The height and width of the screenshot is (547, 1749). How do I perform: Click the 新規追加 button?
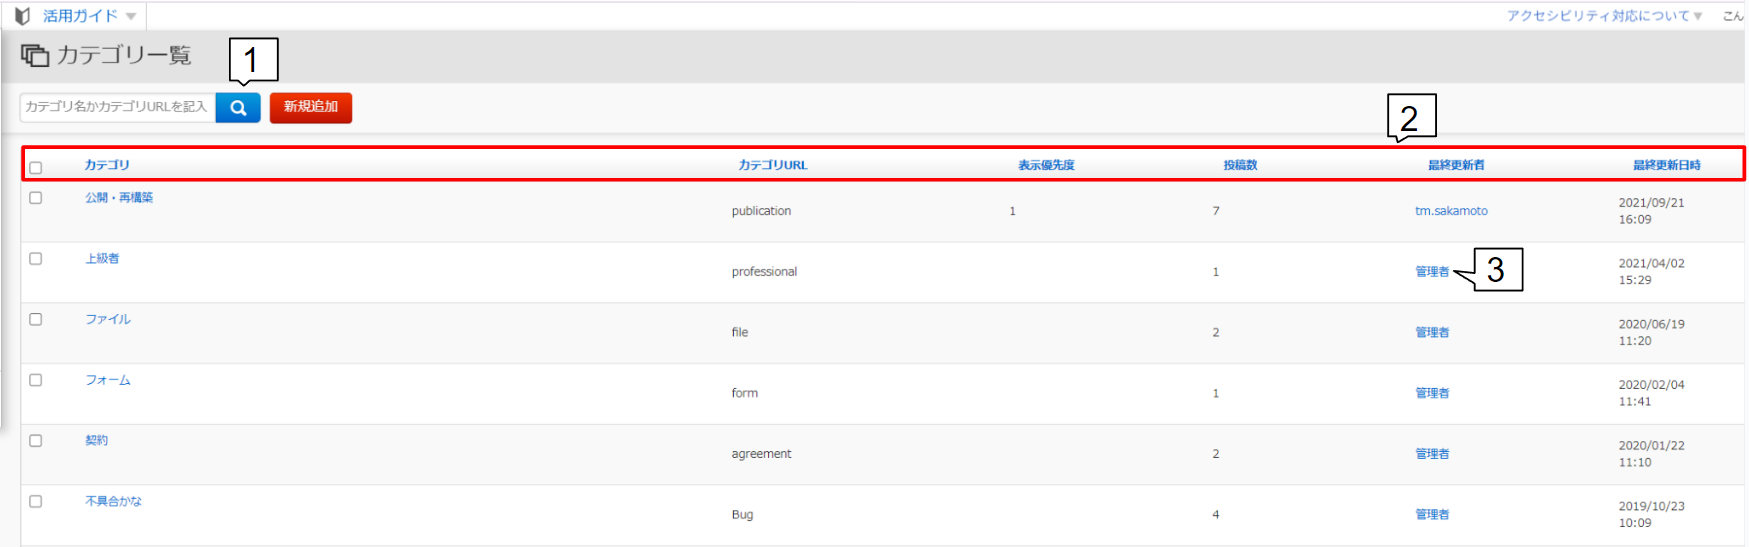311,107
